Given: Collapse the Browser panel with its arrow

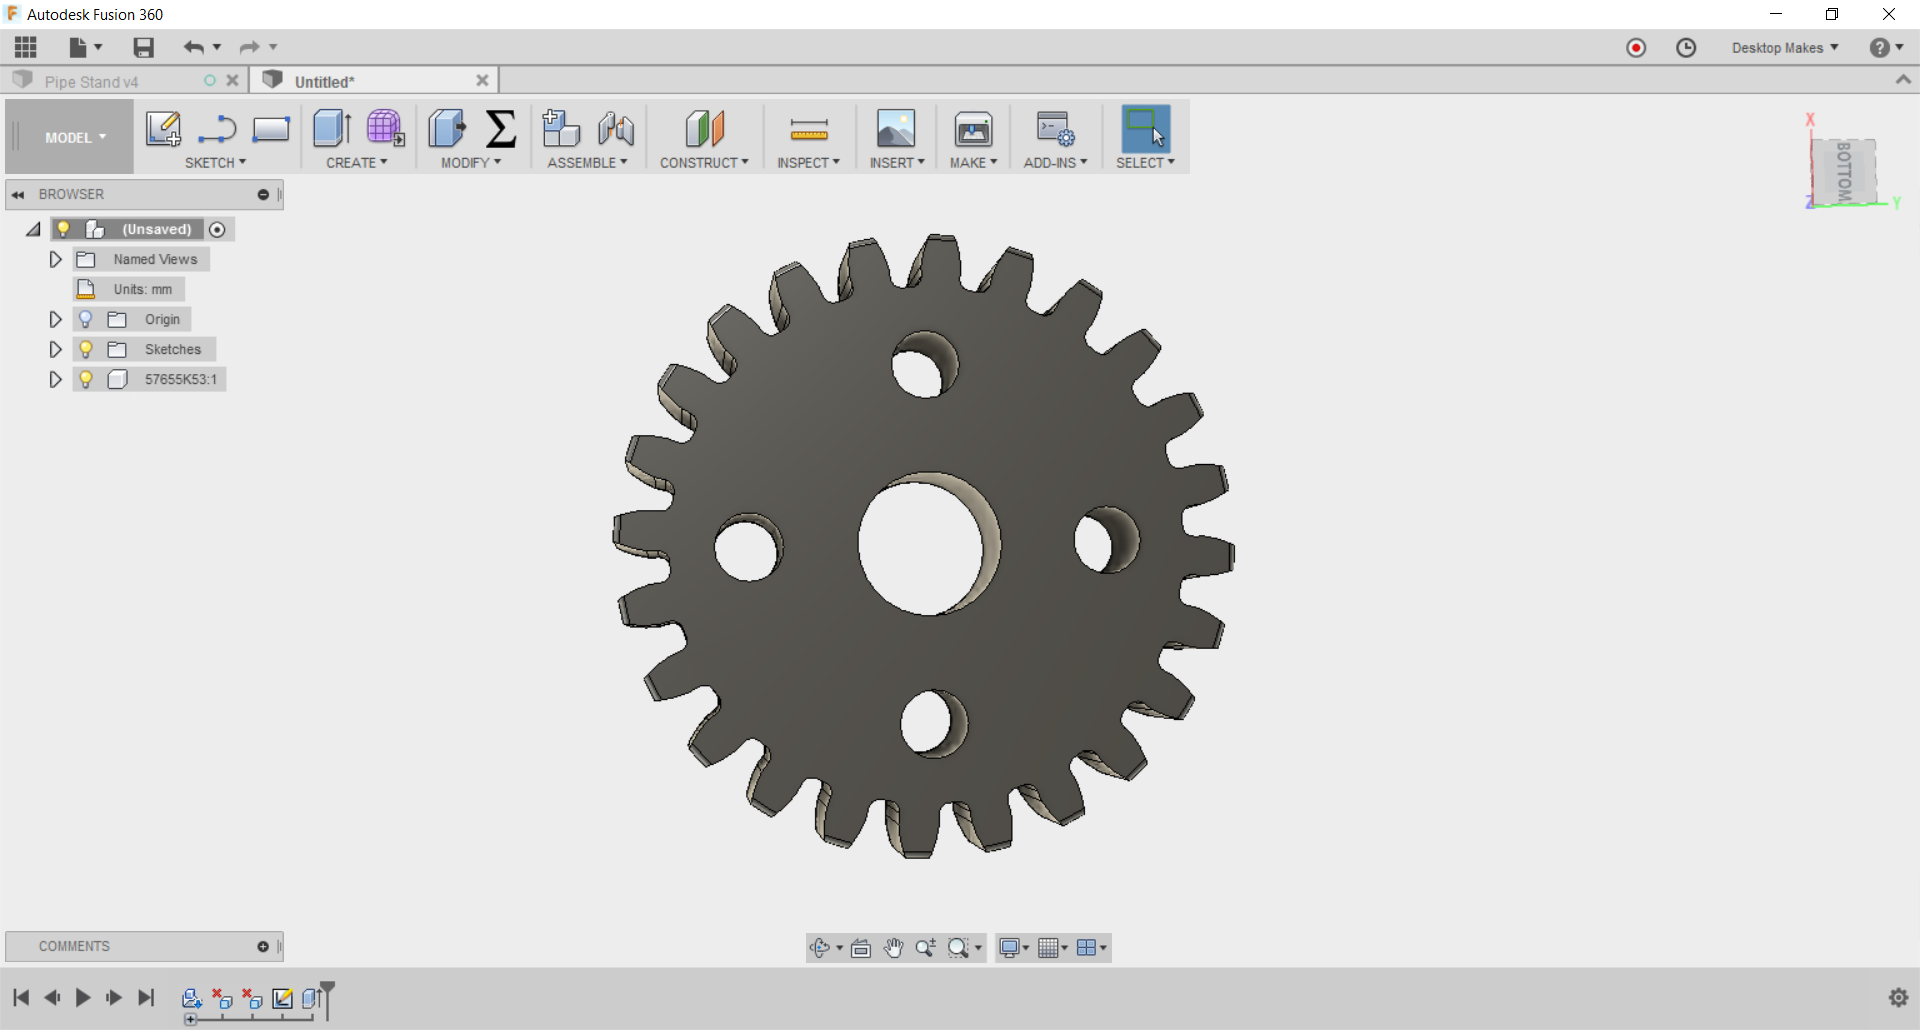Looking at the screenshot, I should click(18, 194).
